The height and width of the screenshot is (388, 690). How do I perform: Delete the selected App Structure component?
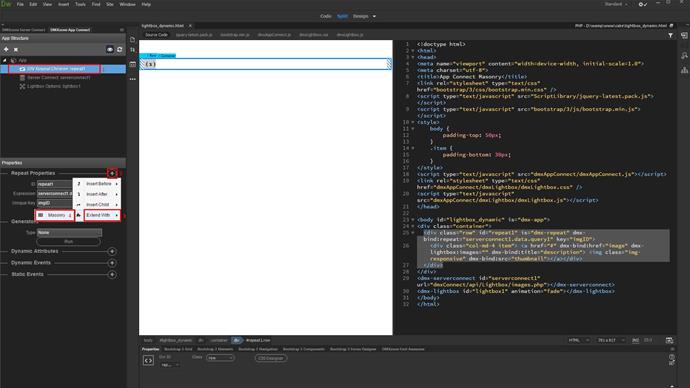click(x=16, y=49)
